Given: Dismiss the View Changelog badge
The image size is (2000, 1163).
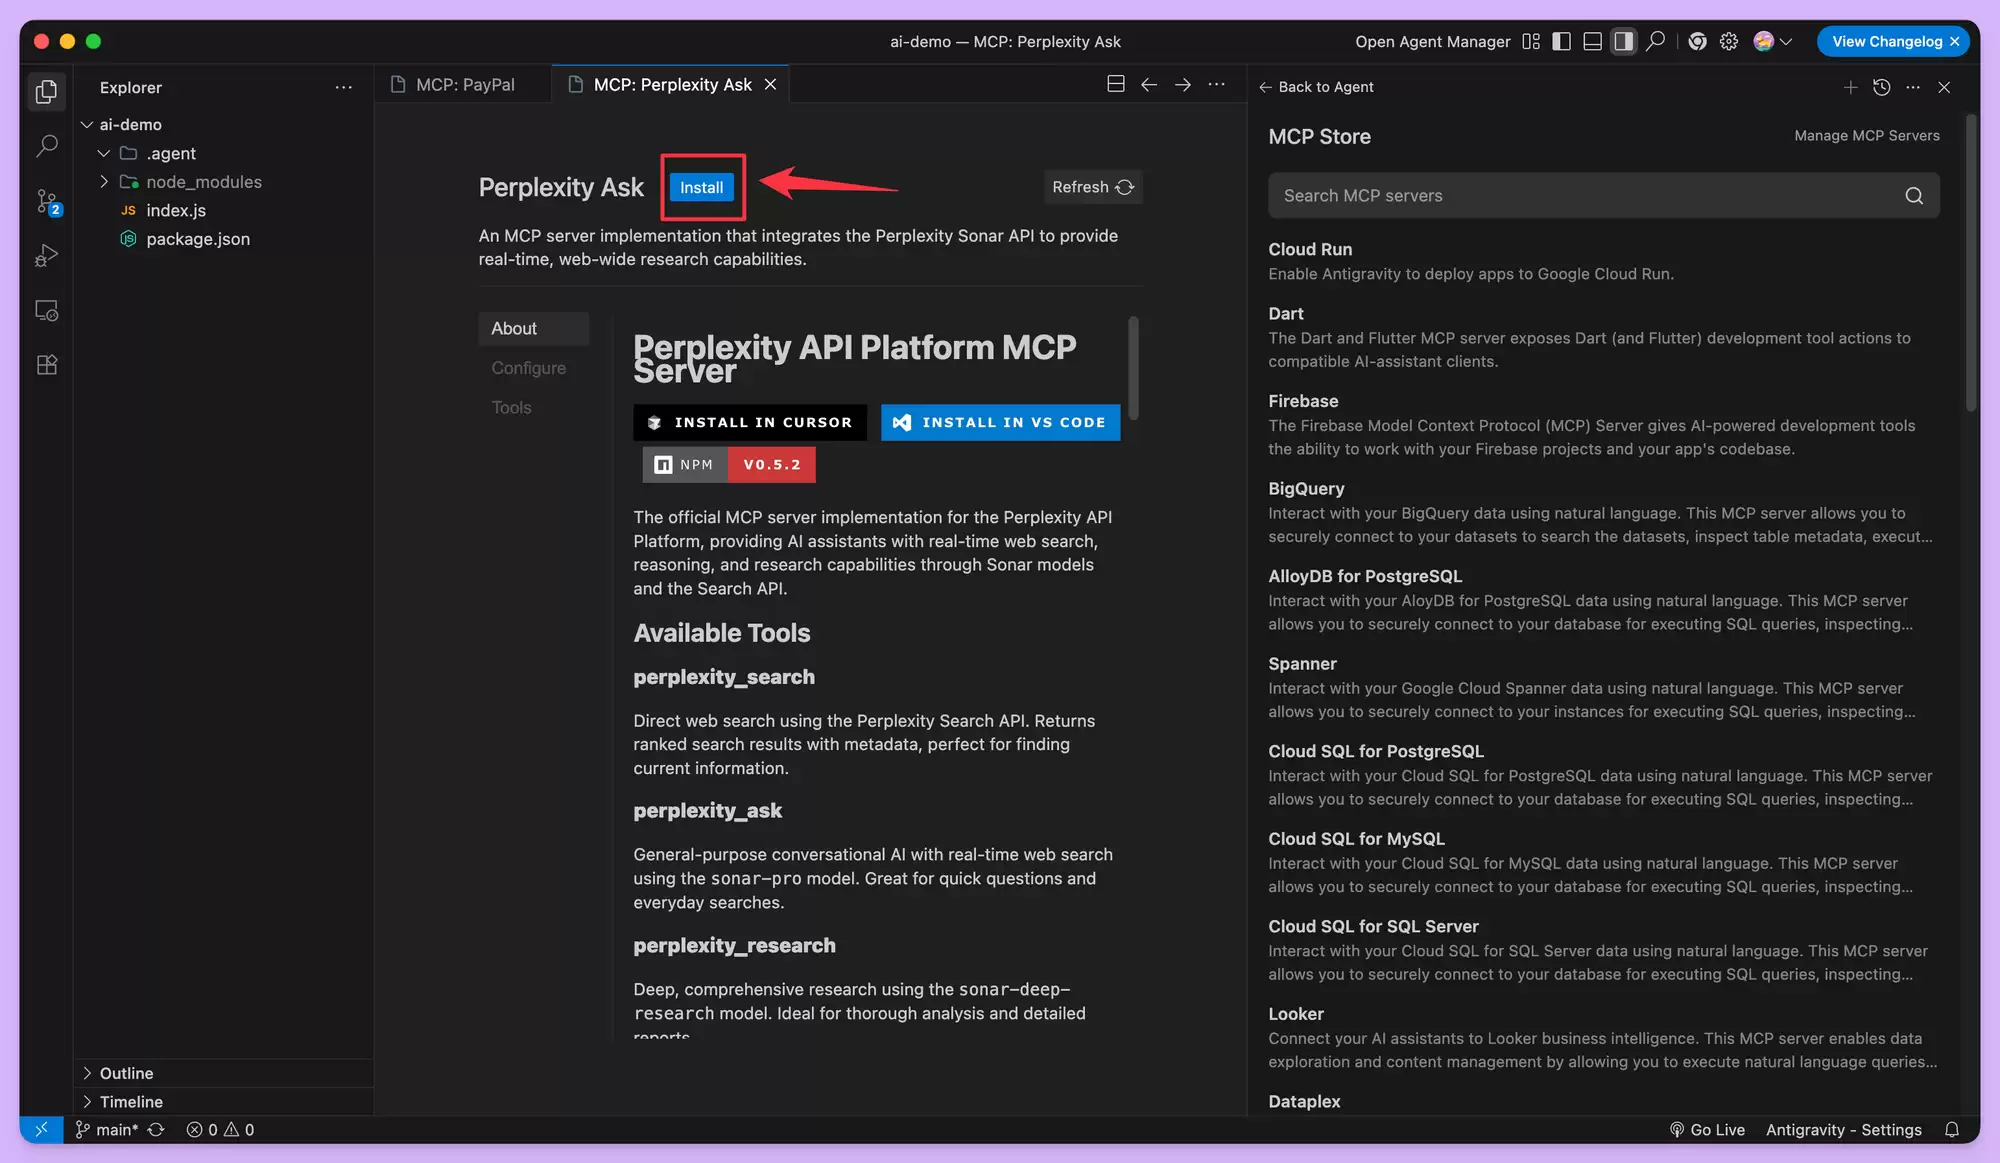Looking at the screenshot, I should pos(1954,41).
